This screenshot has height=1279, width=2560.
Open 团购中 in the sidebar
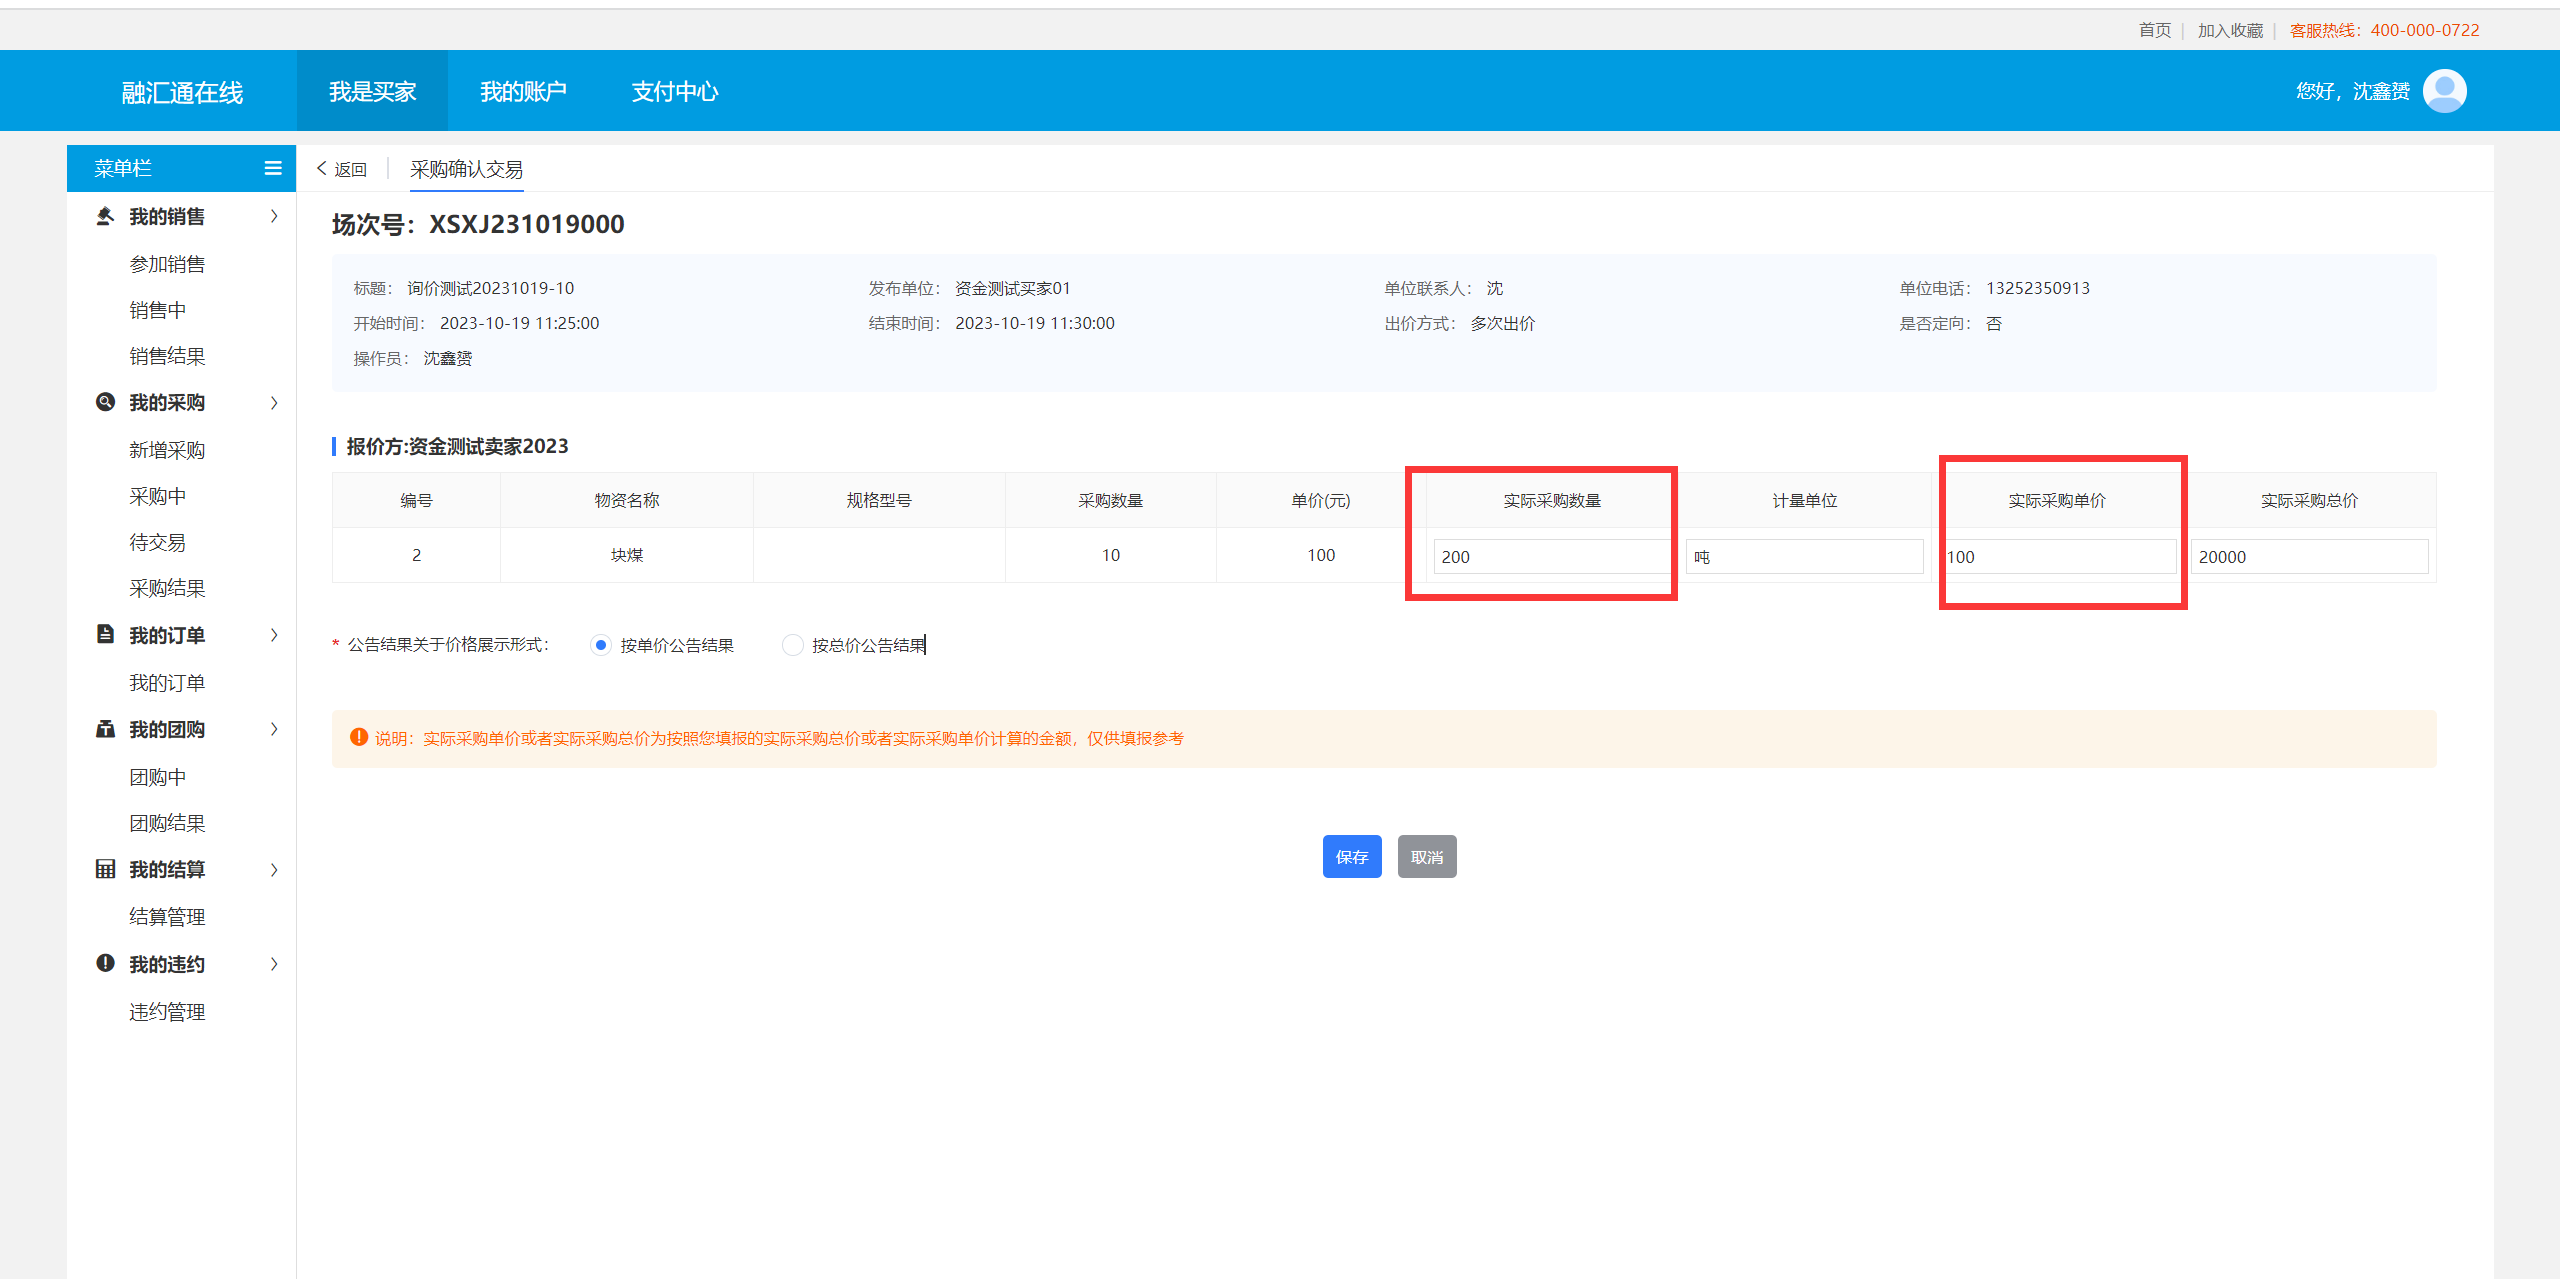pyautogui.click(x=157, y=777)
